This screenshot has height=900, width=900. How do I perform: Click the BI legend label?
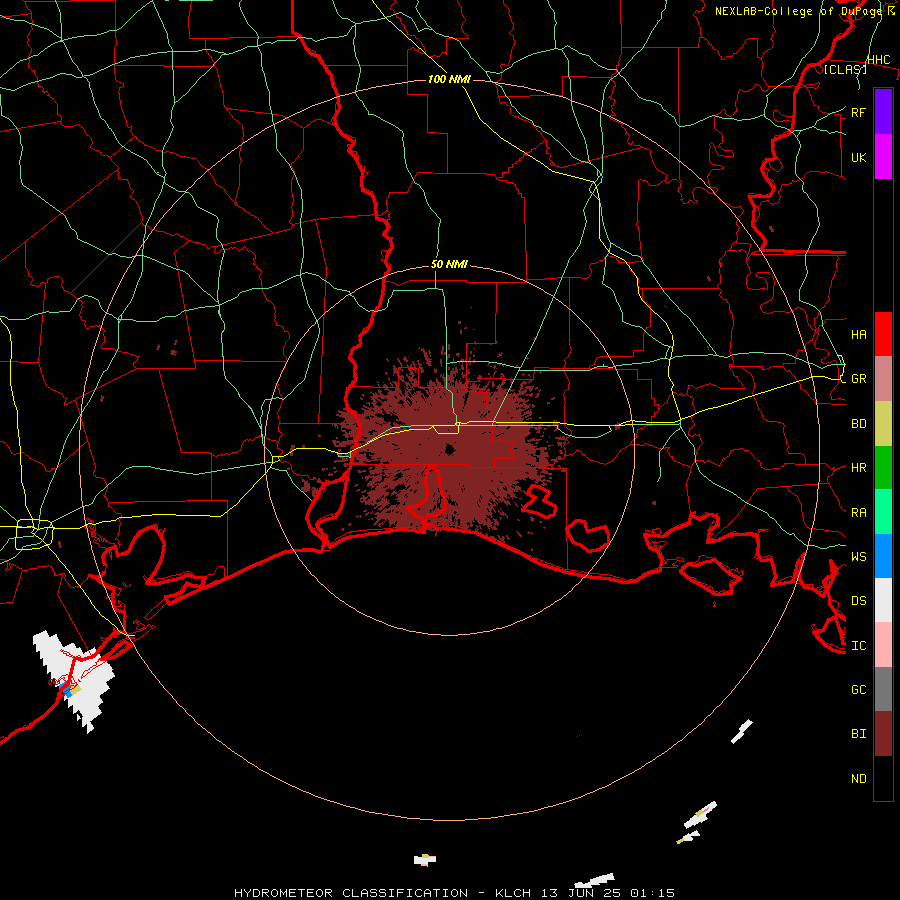[x=858, y=734]
